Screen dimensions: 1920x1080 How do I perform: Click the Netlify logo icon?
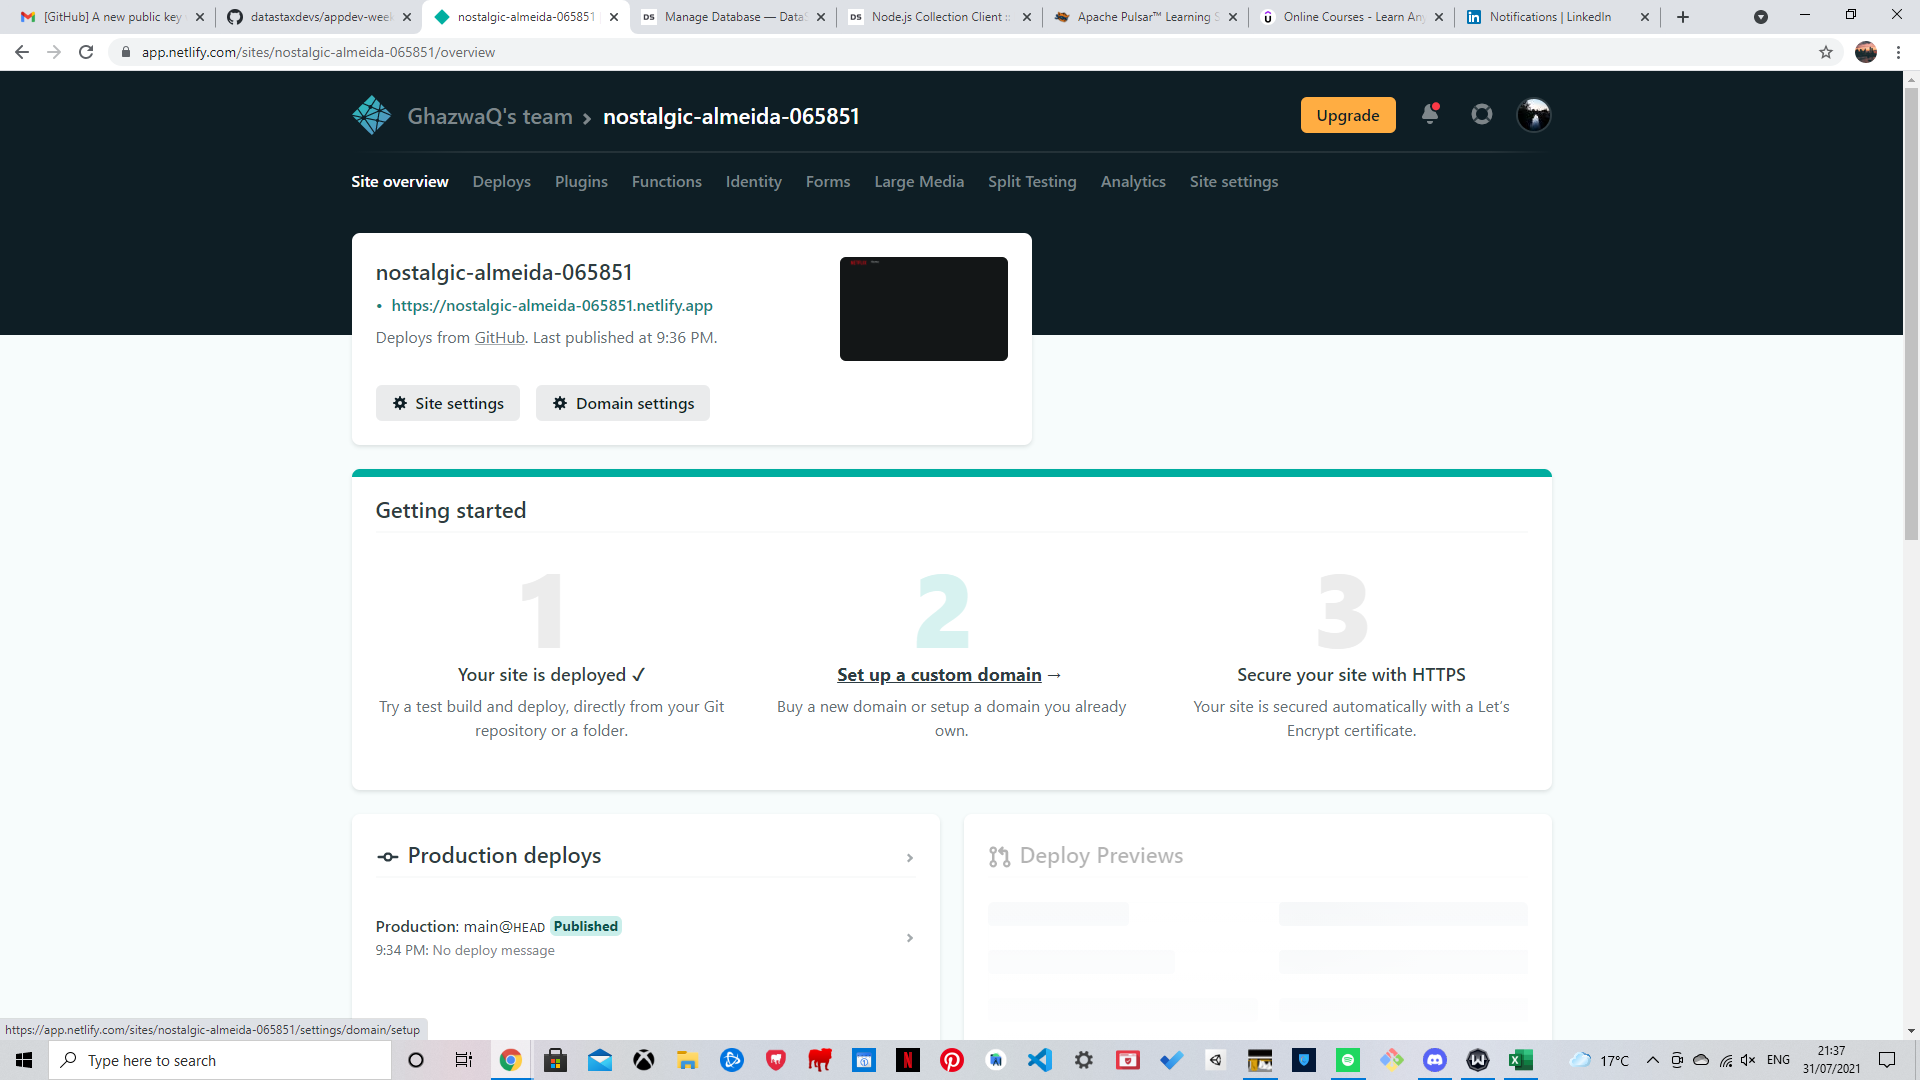371,114
